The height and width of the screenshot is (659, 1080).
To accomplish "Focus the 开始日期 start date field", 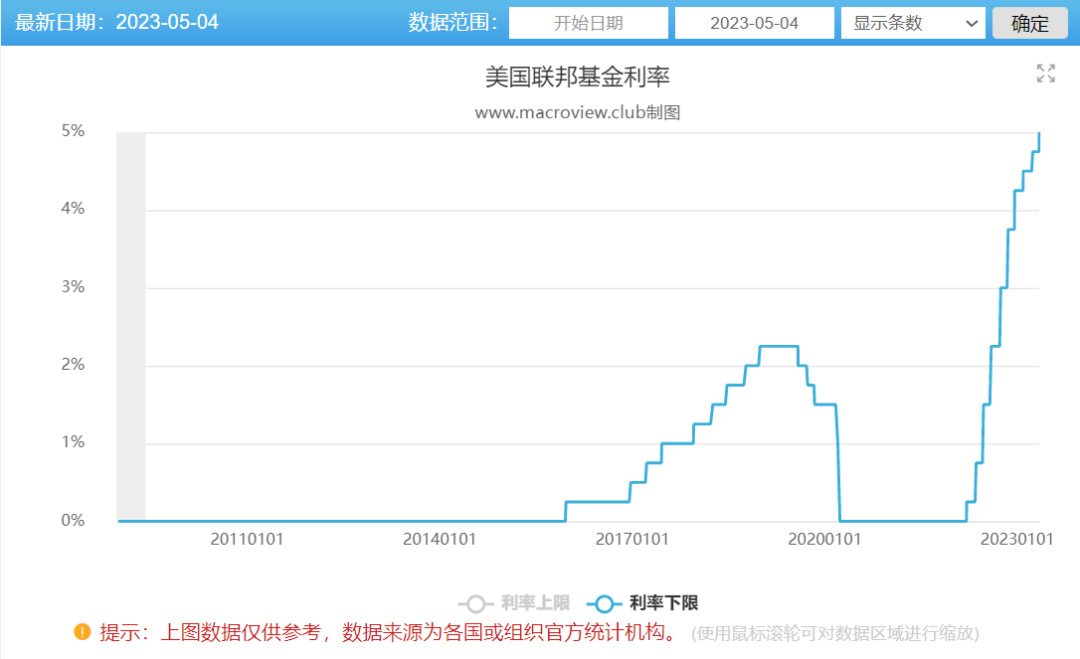I will (x=588, y=23).
